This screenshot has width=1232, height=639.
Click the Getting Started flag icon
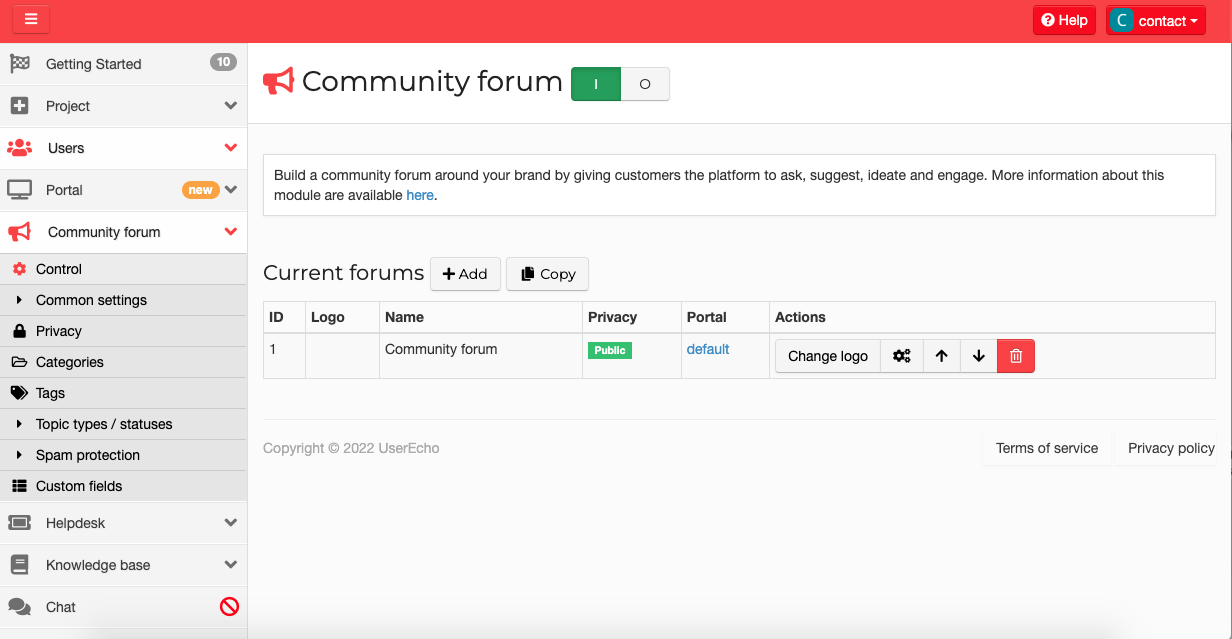[x=19, y=64]
